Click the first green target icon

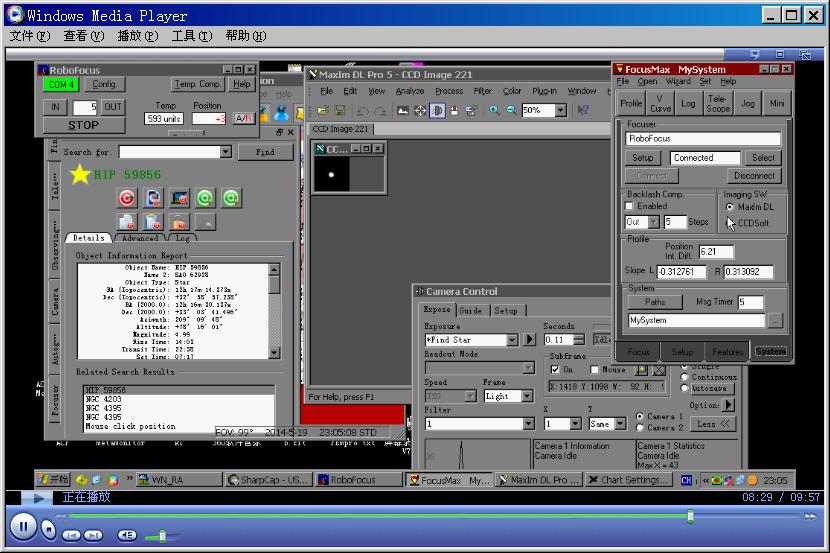pos(205,198)
